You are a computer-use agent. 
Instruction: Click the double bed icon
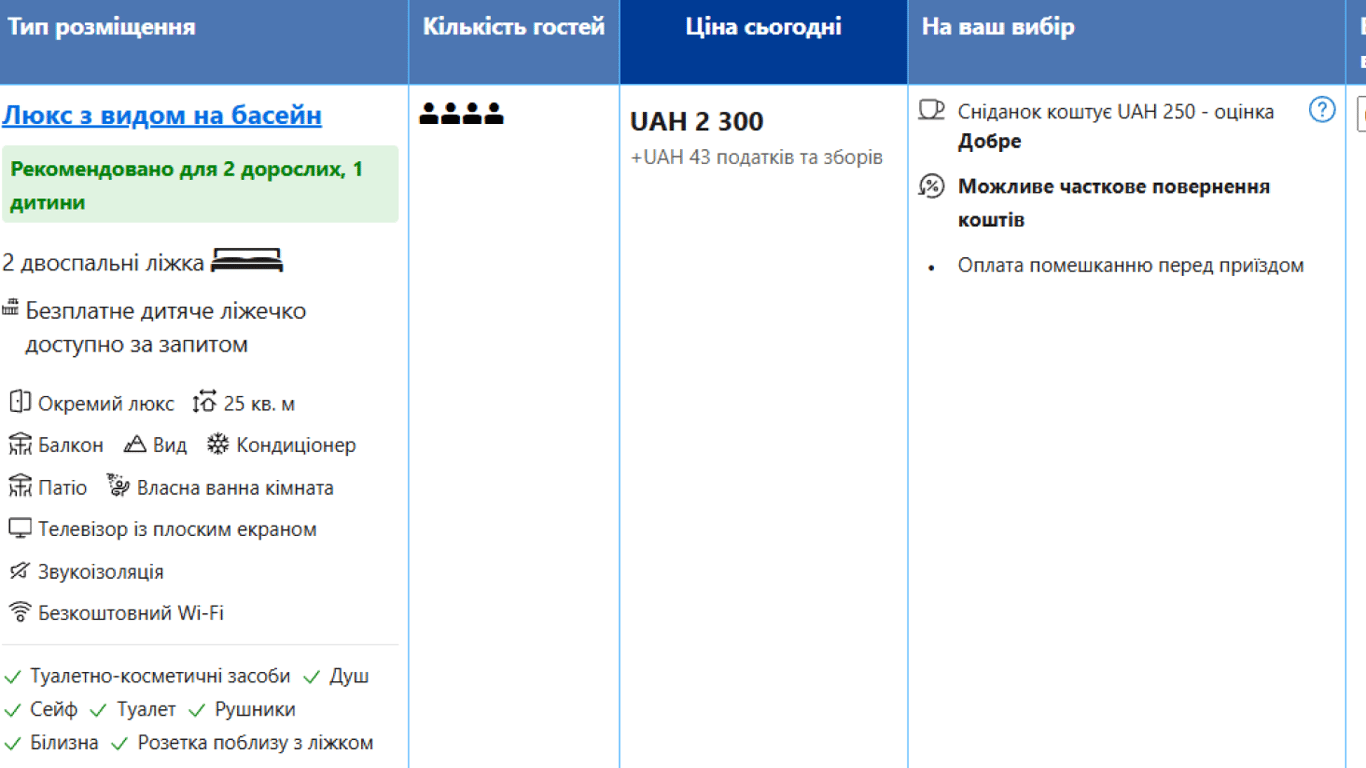(247, 262)
